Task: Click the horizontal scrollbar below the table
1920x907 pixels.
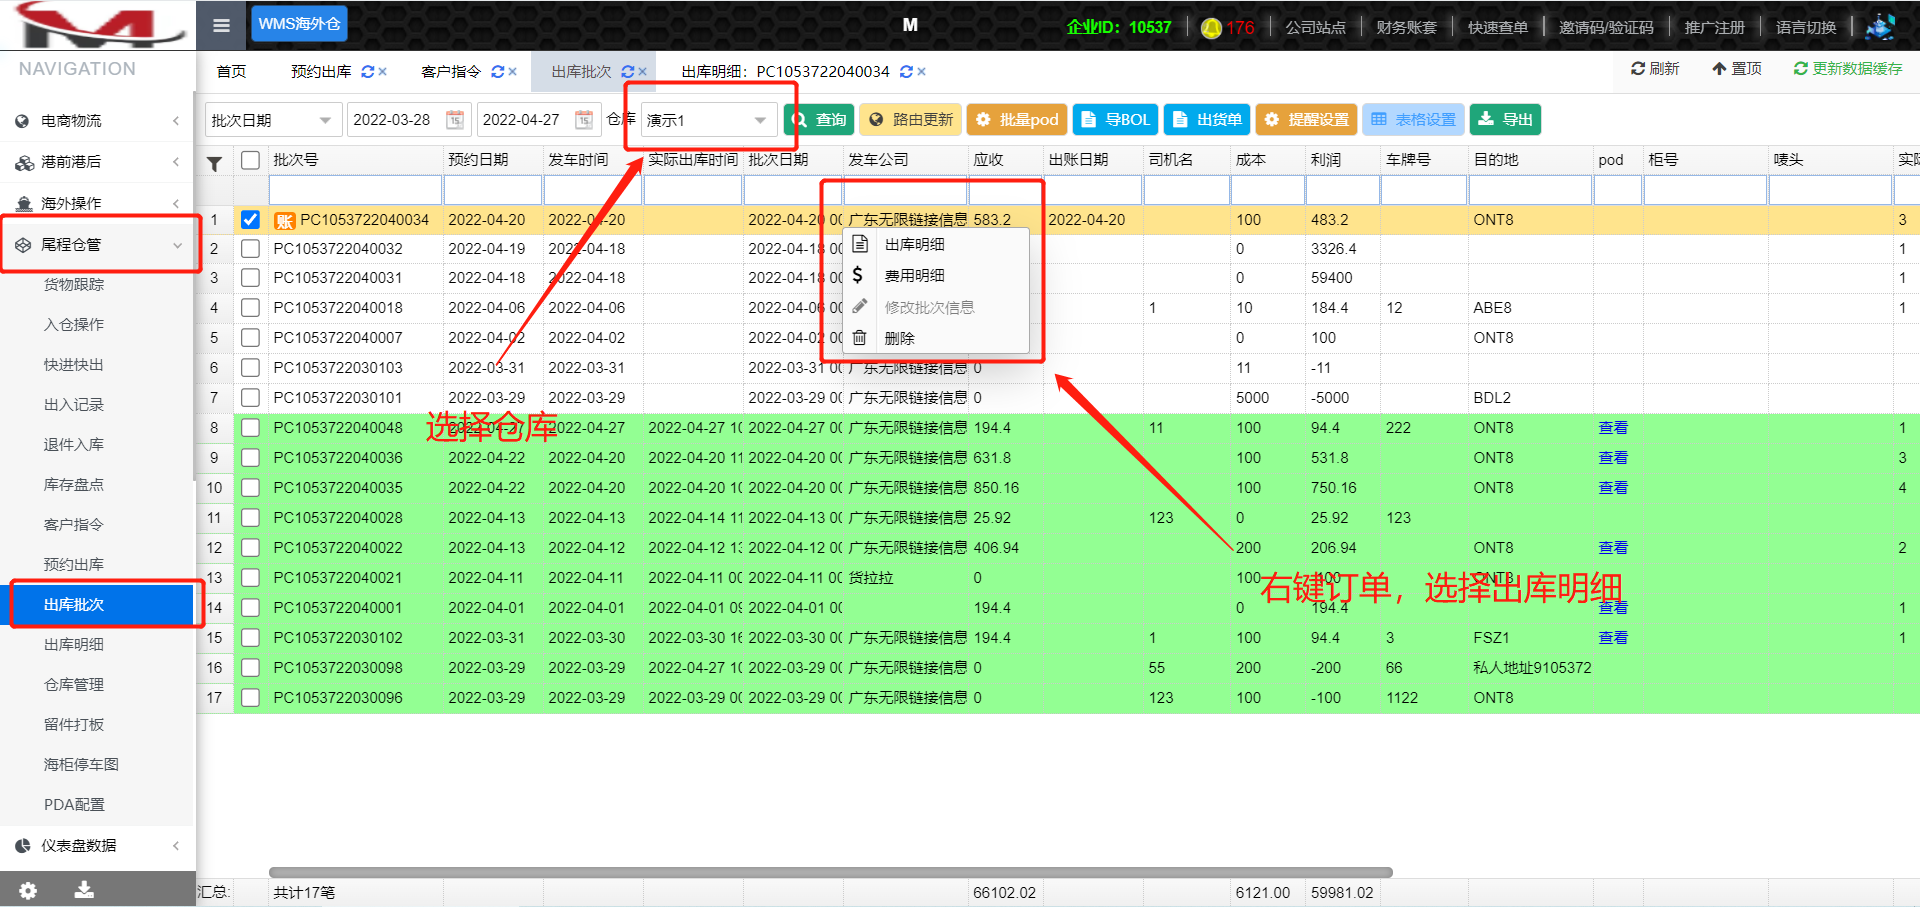Action: (x=830, y=872)
